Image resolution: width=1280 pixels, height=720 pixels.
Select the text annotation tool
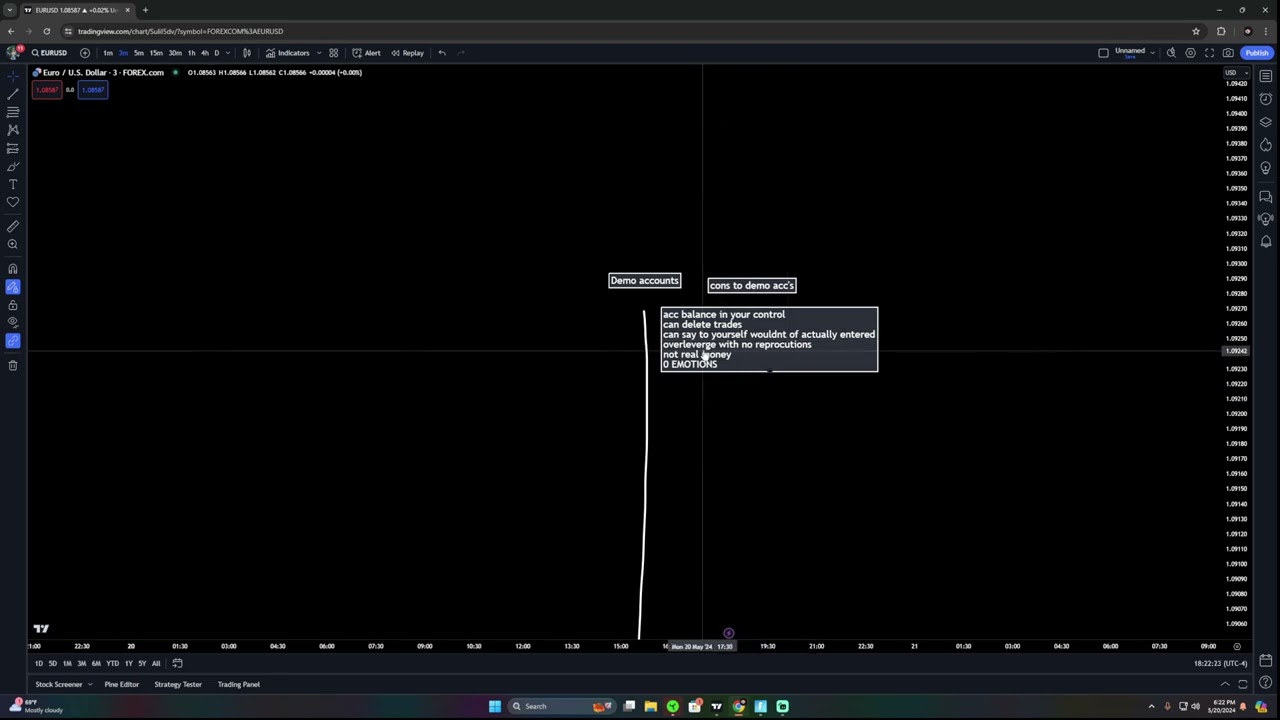point(13,184)
